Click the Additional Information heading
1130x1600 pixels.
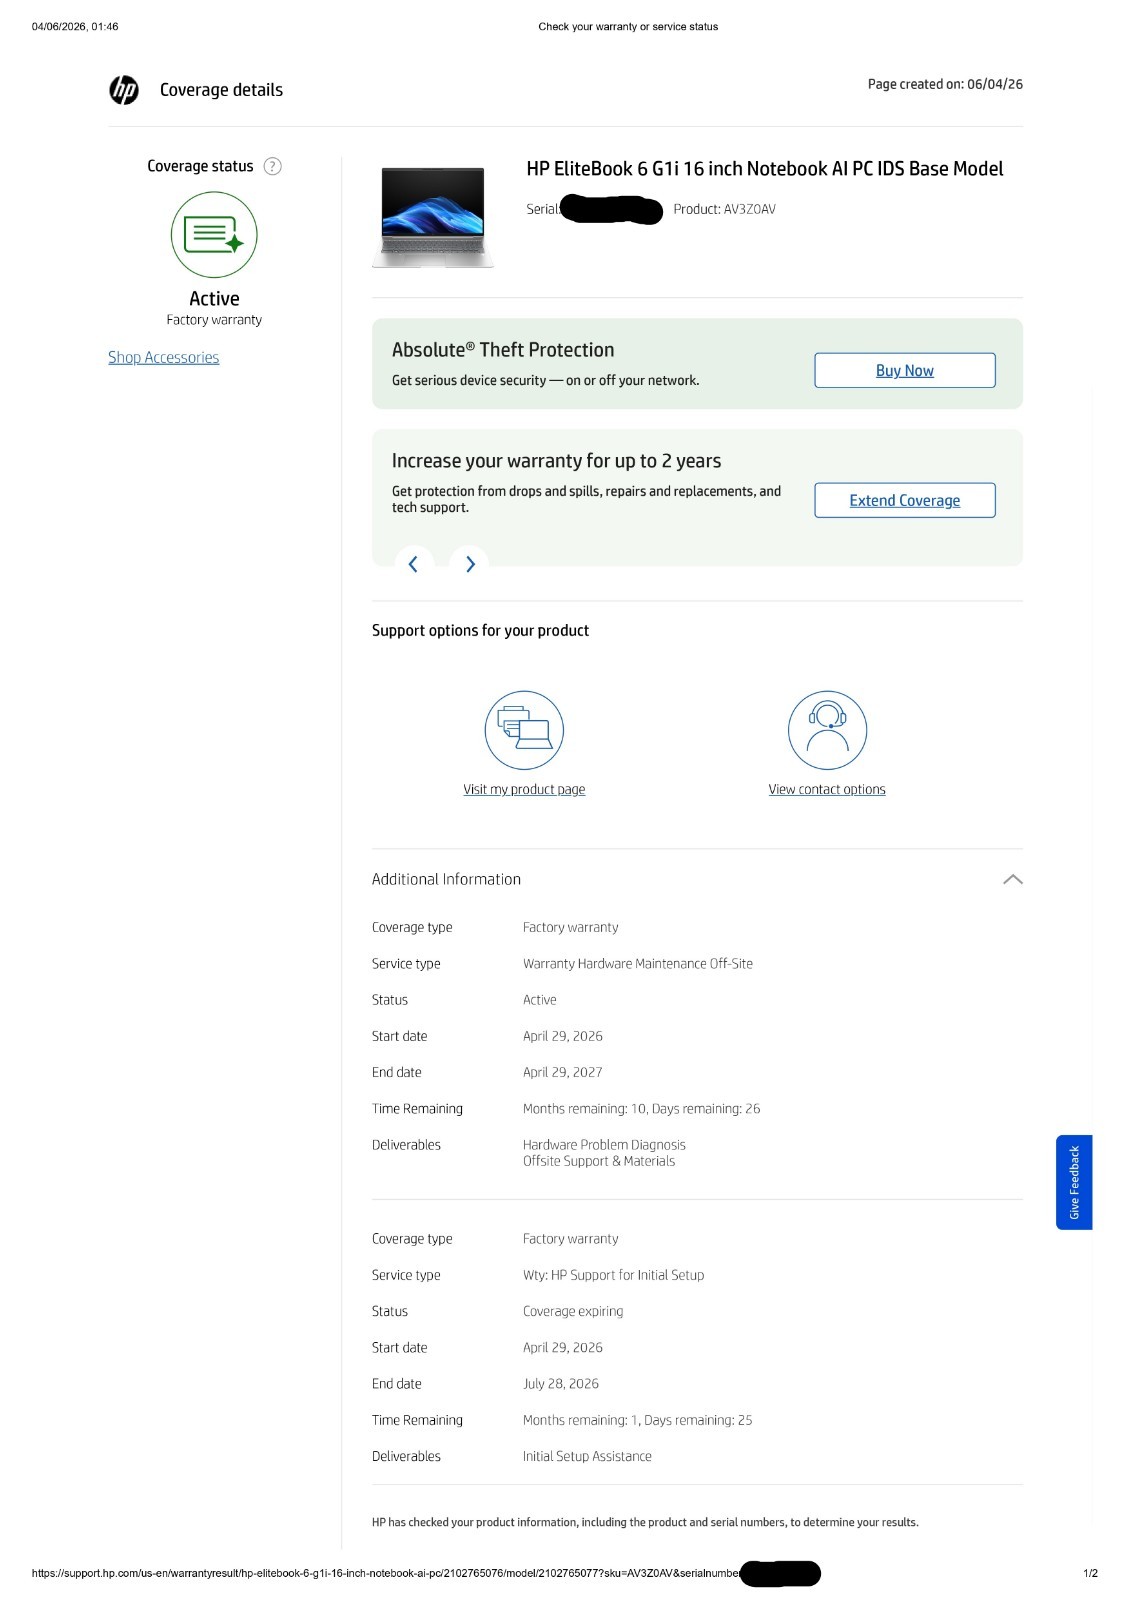point(446,879)
